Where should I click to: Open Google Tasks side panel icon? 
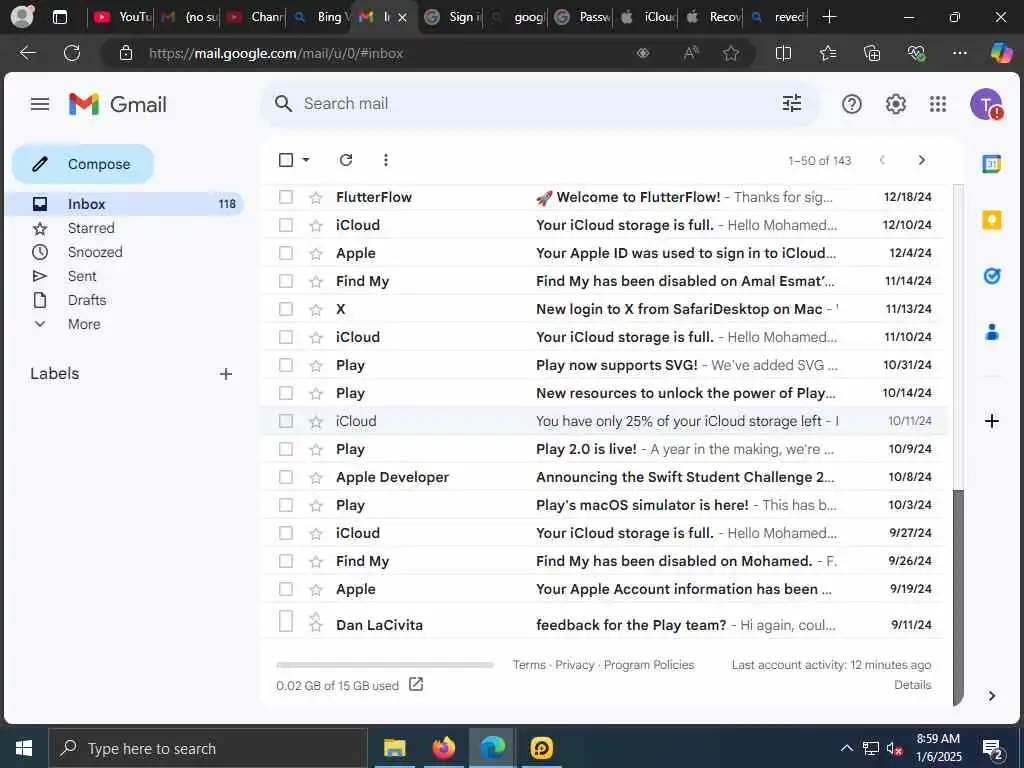(991, 276)
